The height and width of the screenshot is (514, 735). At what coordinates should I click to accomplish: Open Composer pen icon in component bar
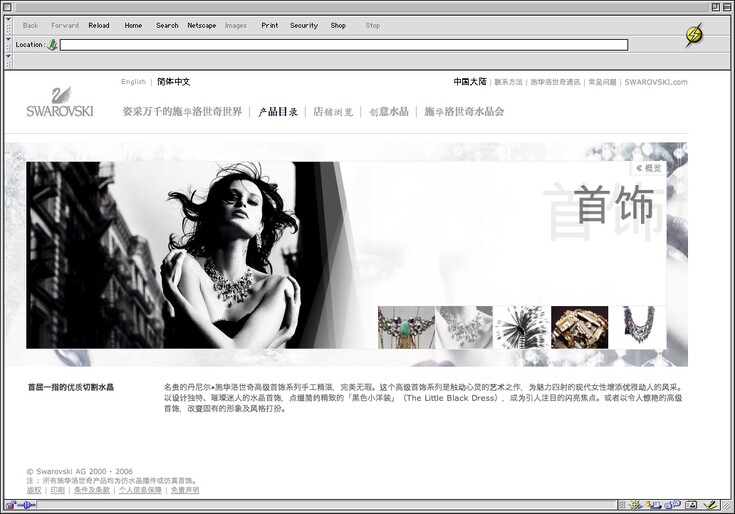click(710, 505)
